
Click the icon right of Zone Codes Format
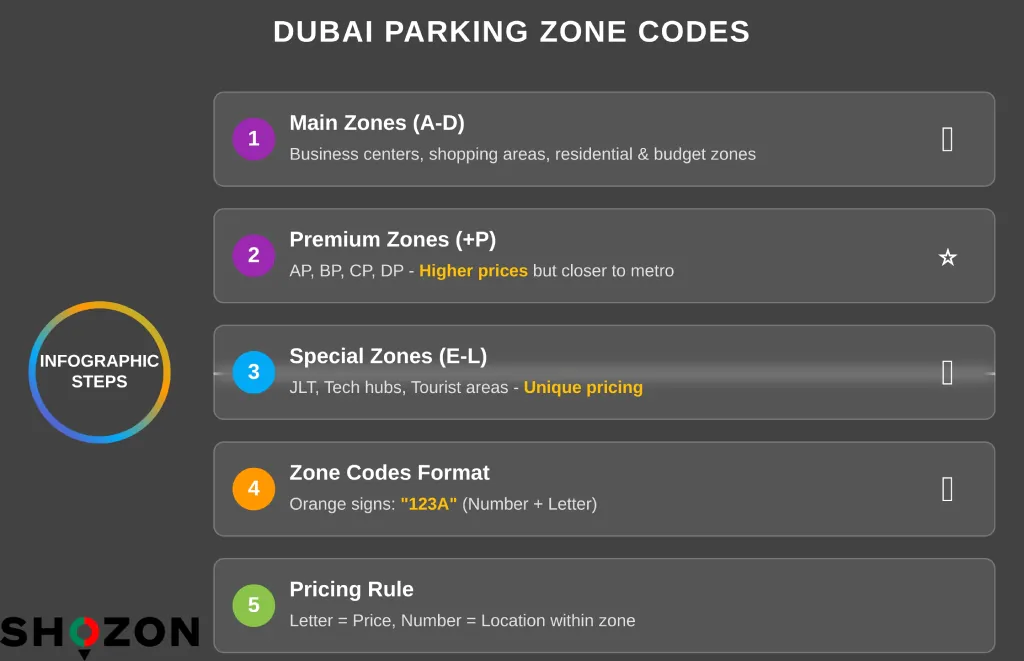[x=947, y=489]
